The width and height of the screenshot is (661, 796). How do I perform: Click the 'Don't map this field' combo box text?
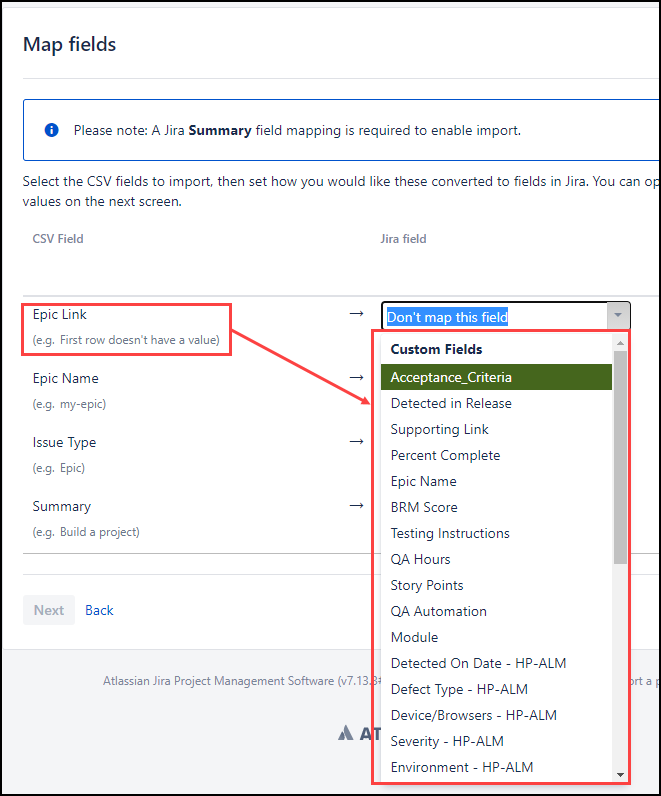point(447,317)
